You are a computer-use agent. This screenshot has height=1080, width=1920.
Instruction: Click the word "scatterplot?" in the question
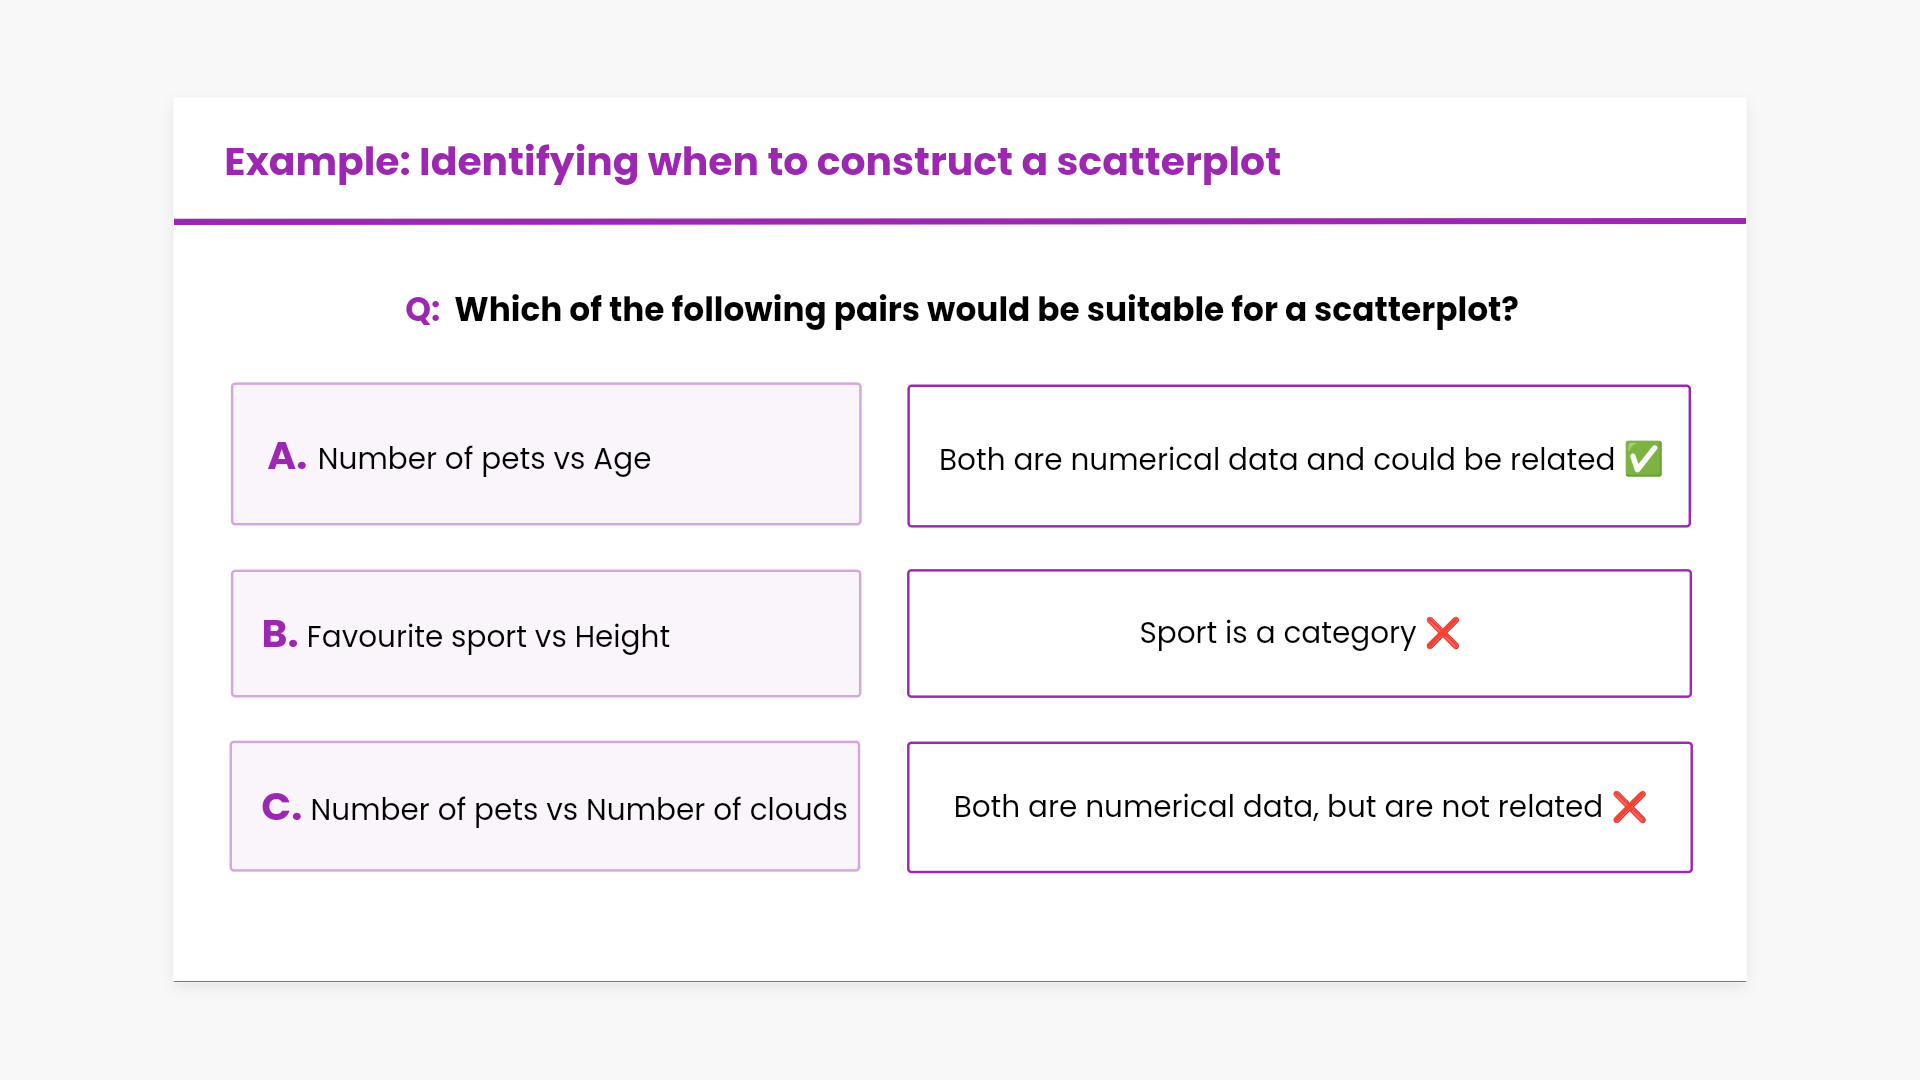point(1415,310)
